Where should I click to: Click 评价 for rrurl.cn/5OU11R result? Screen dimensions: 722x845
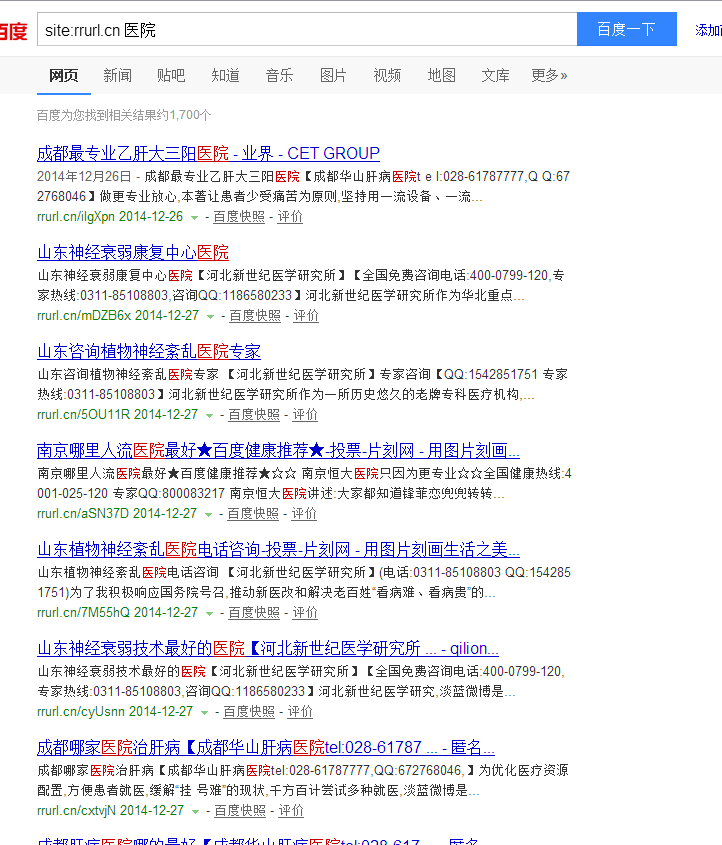point(306,415)
